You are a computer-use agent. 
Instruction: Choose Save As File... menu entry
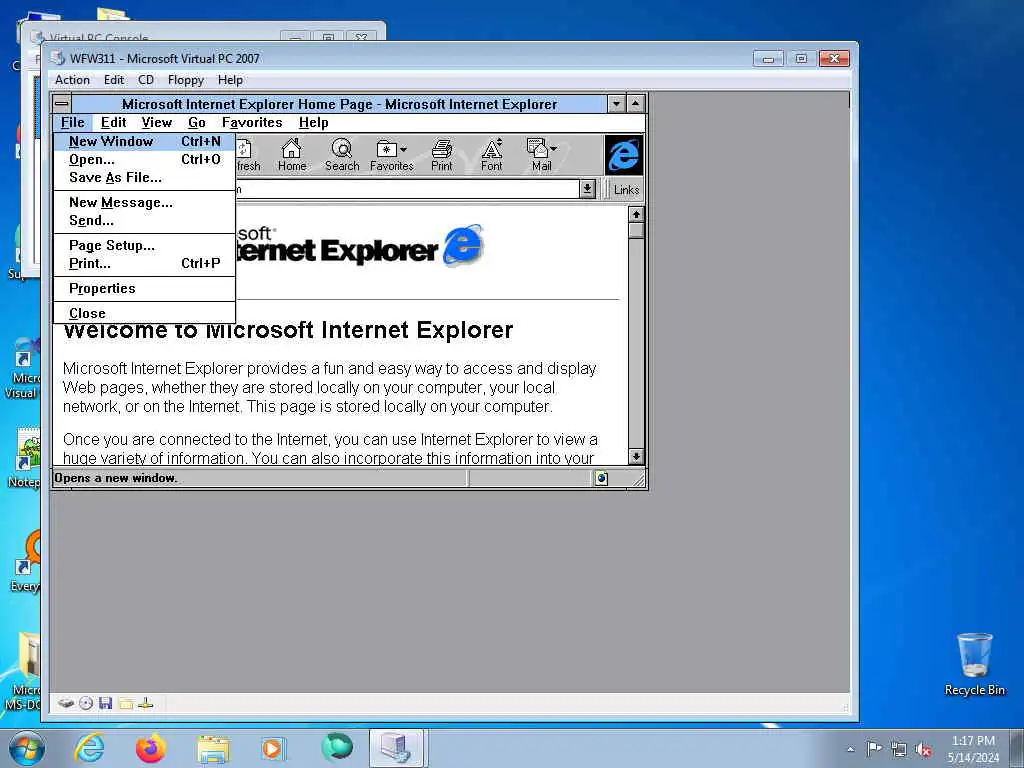(144, 178)
